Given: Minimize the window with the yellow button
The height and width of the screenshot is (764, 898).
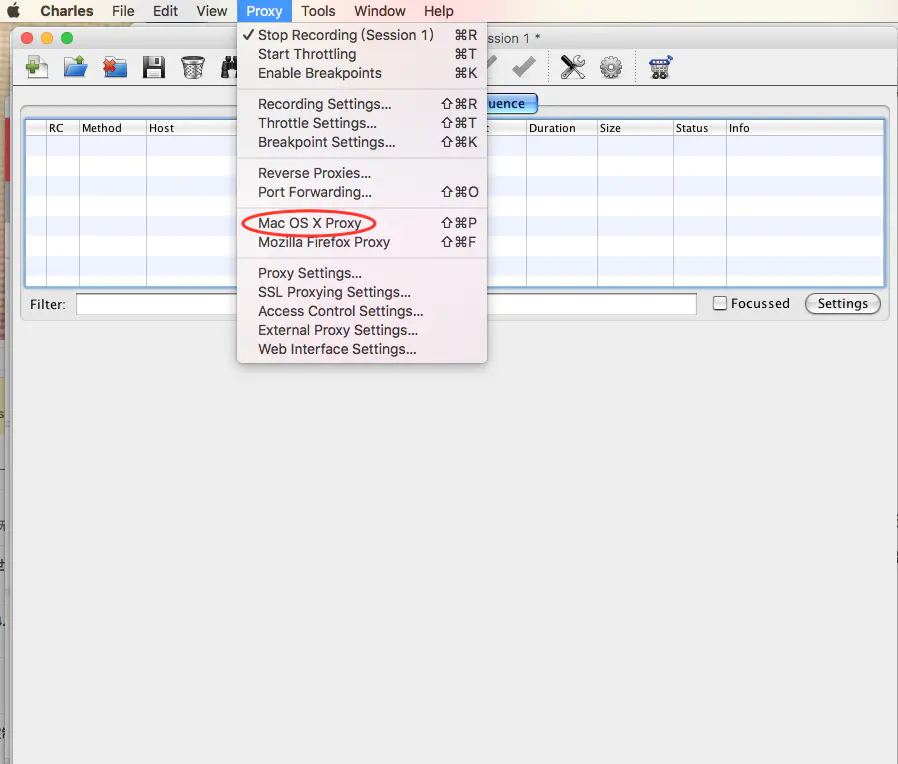Looking at the screenshot, I should (x=47, y=38).
